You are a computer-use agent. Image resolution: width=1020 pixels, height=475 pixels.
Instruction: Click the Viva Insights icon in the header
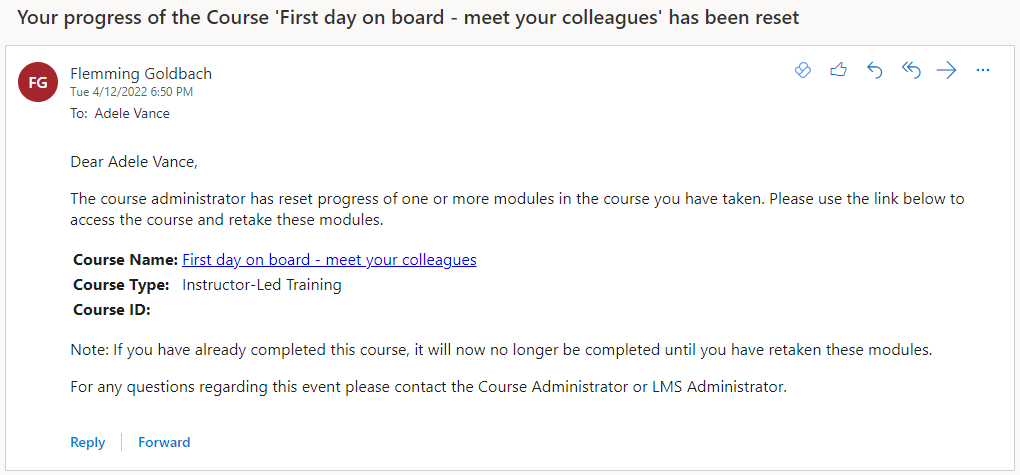click(802, 70)
